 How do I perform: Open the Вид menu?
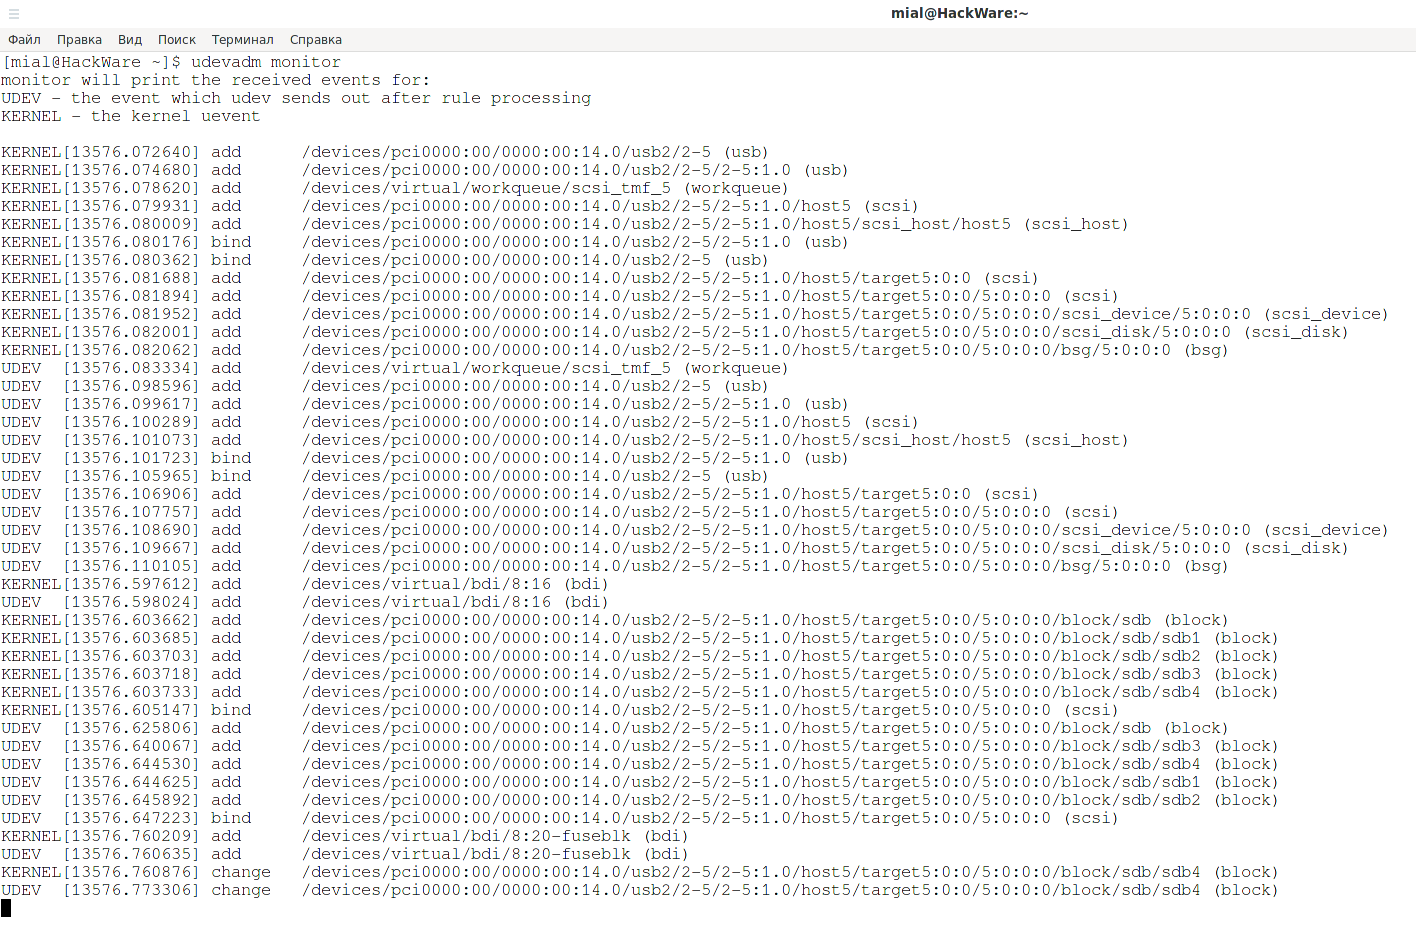[x=130, y=40]
